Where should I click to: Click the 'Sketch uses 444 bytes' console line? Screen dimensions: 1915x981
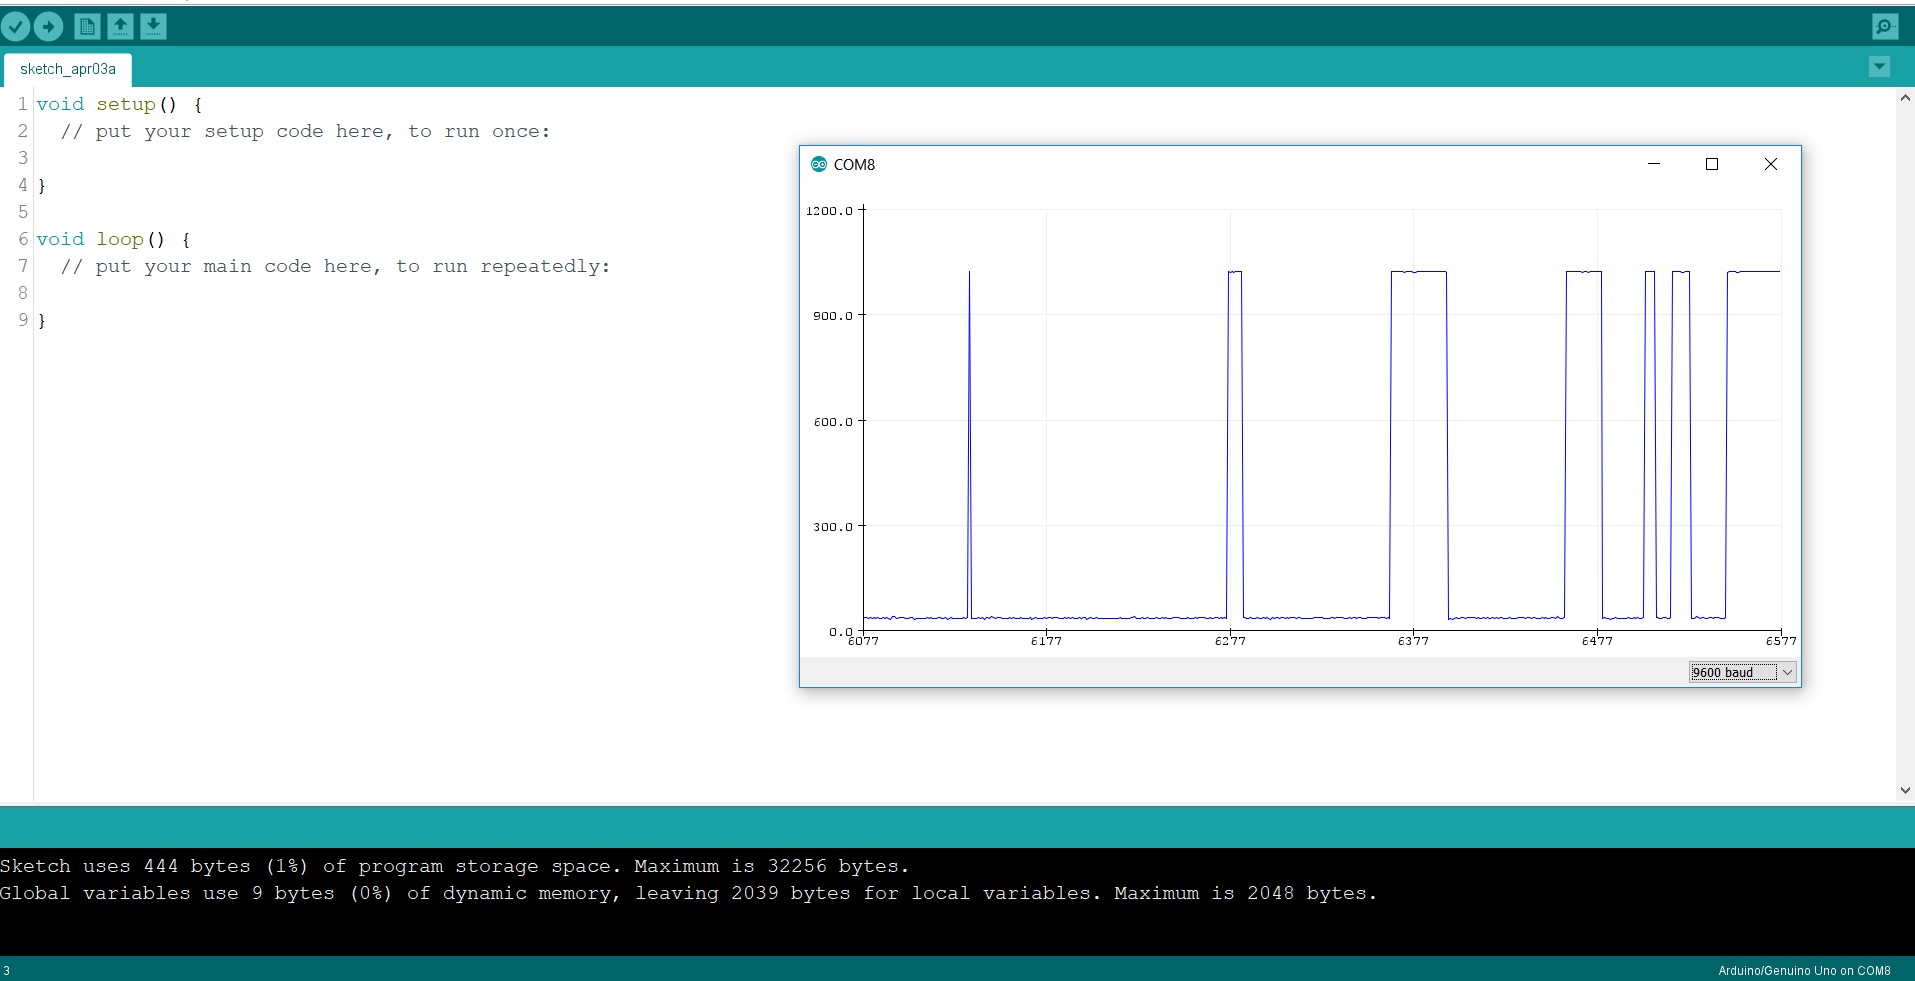(455, 866)
